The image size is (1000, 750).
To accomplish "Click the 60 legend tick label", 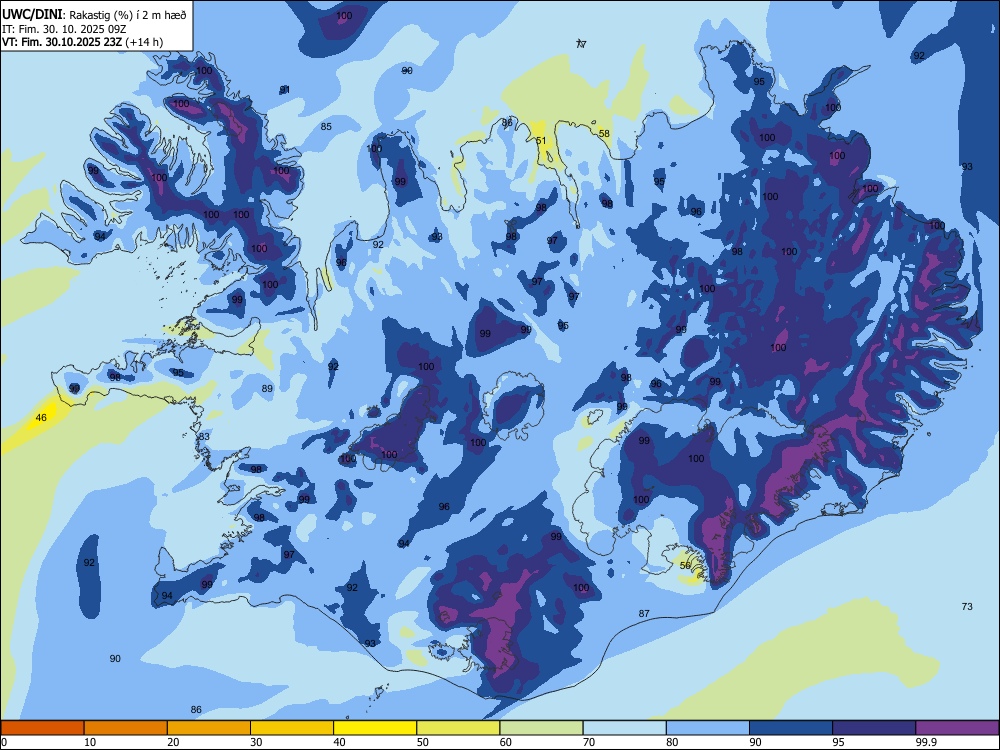I will click(x=506, y=742).
